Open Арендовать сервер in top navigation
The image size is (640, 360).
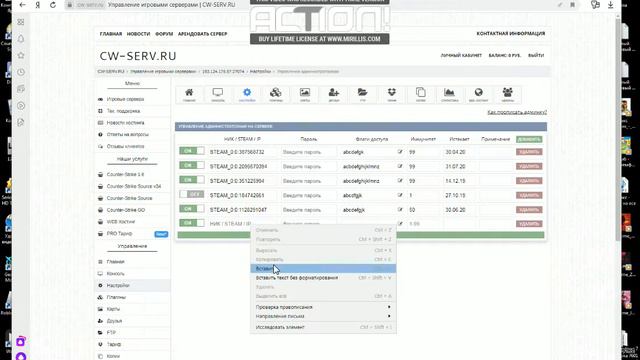click(x=202, y=34)
